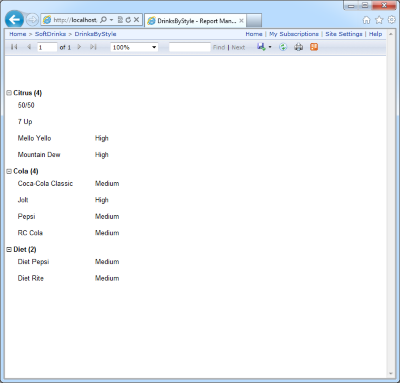The width and height of the screenshot is (400, 383).
Task: Click the top-right Home link
Action: click(x=254, y=34)
